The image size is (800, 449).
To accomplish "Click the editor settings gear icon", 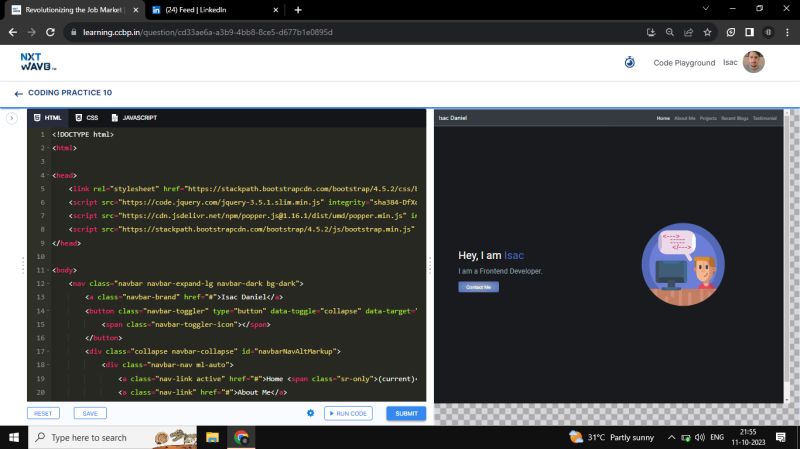I will click(x=310, y=413).
